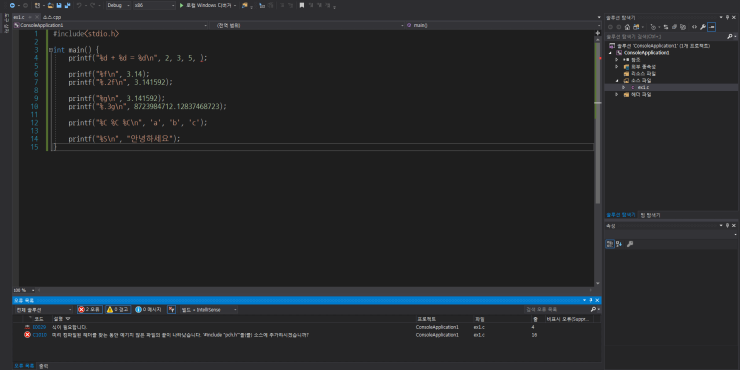Click the error list search field
This screenshot has width=740, height=370.
(557, 310)
